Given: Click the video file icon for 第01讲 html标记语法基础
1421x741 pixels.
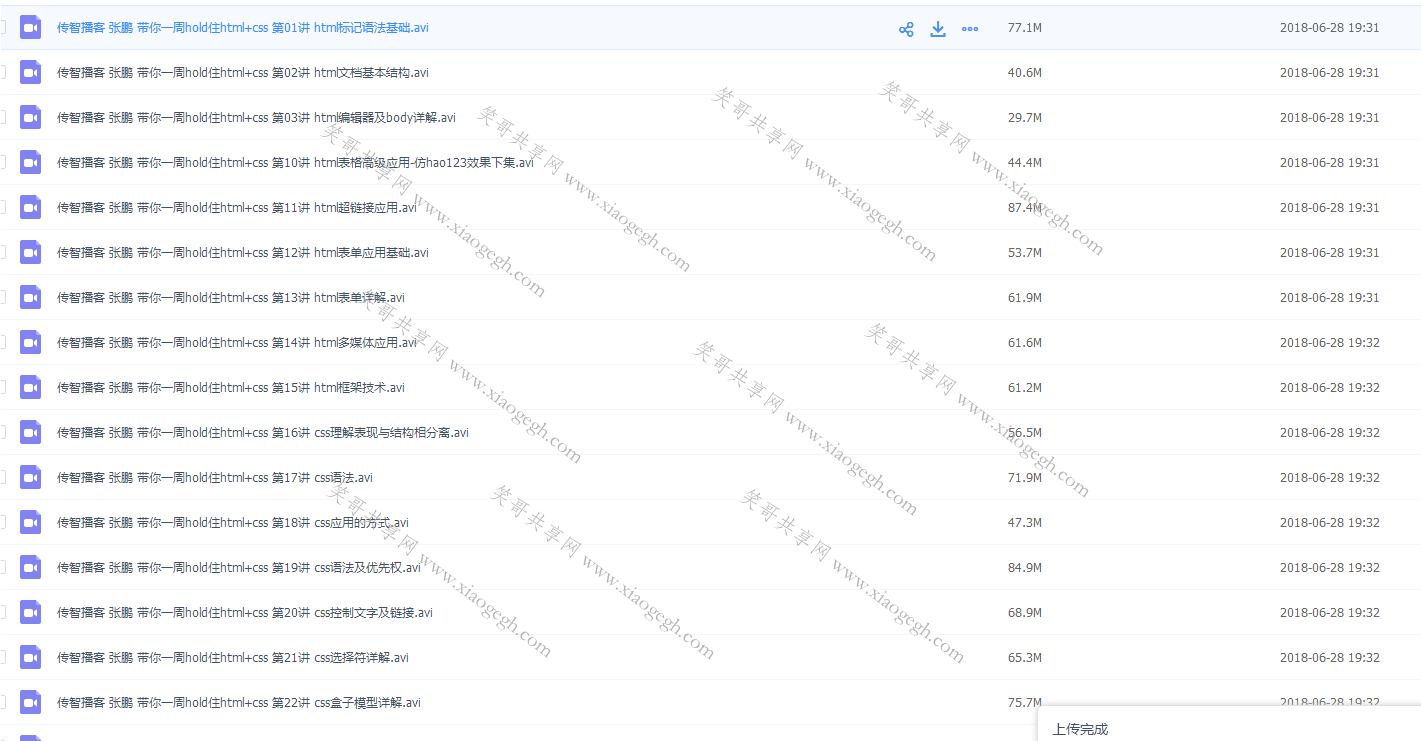Looking at the screenshot, I should click(x=31, y=28).
